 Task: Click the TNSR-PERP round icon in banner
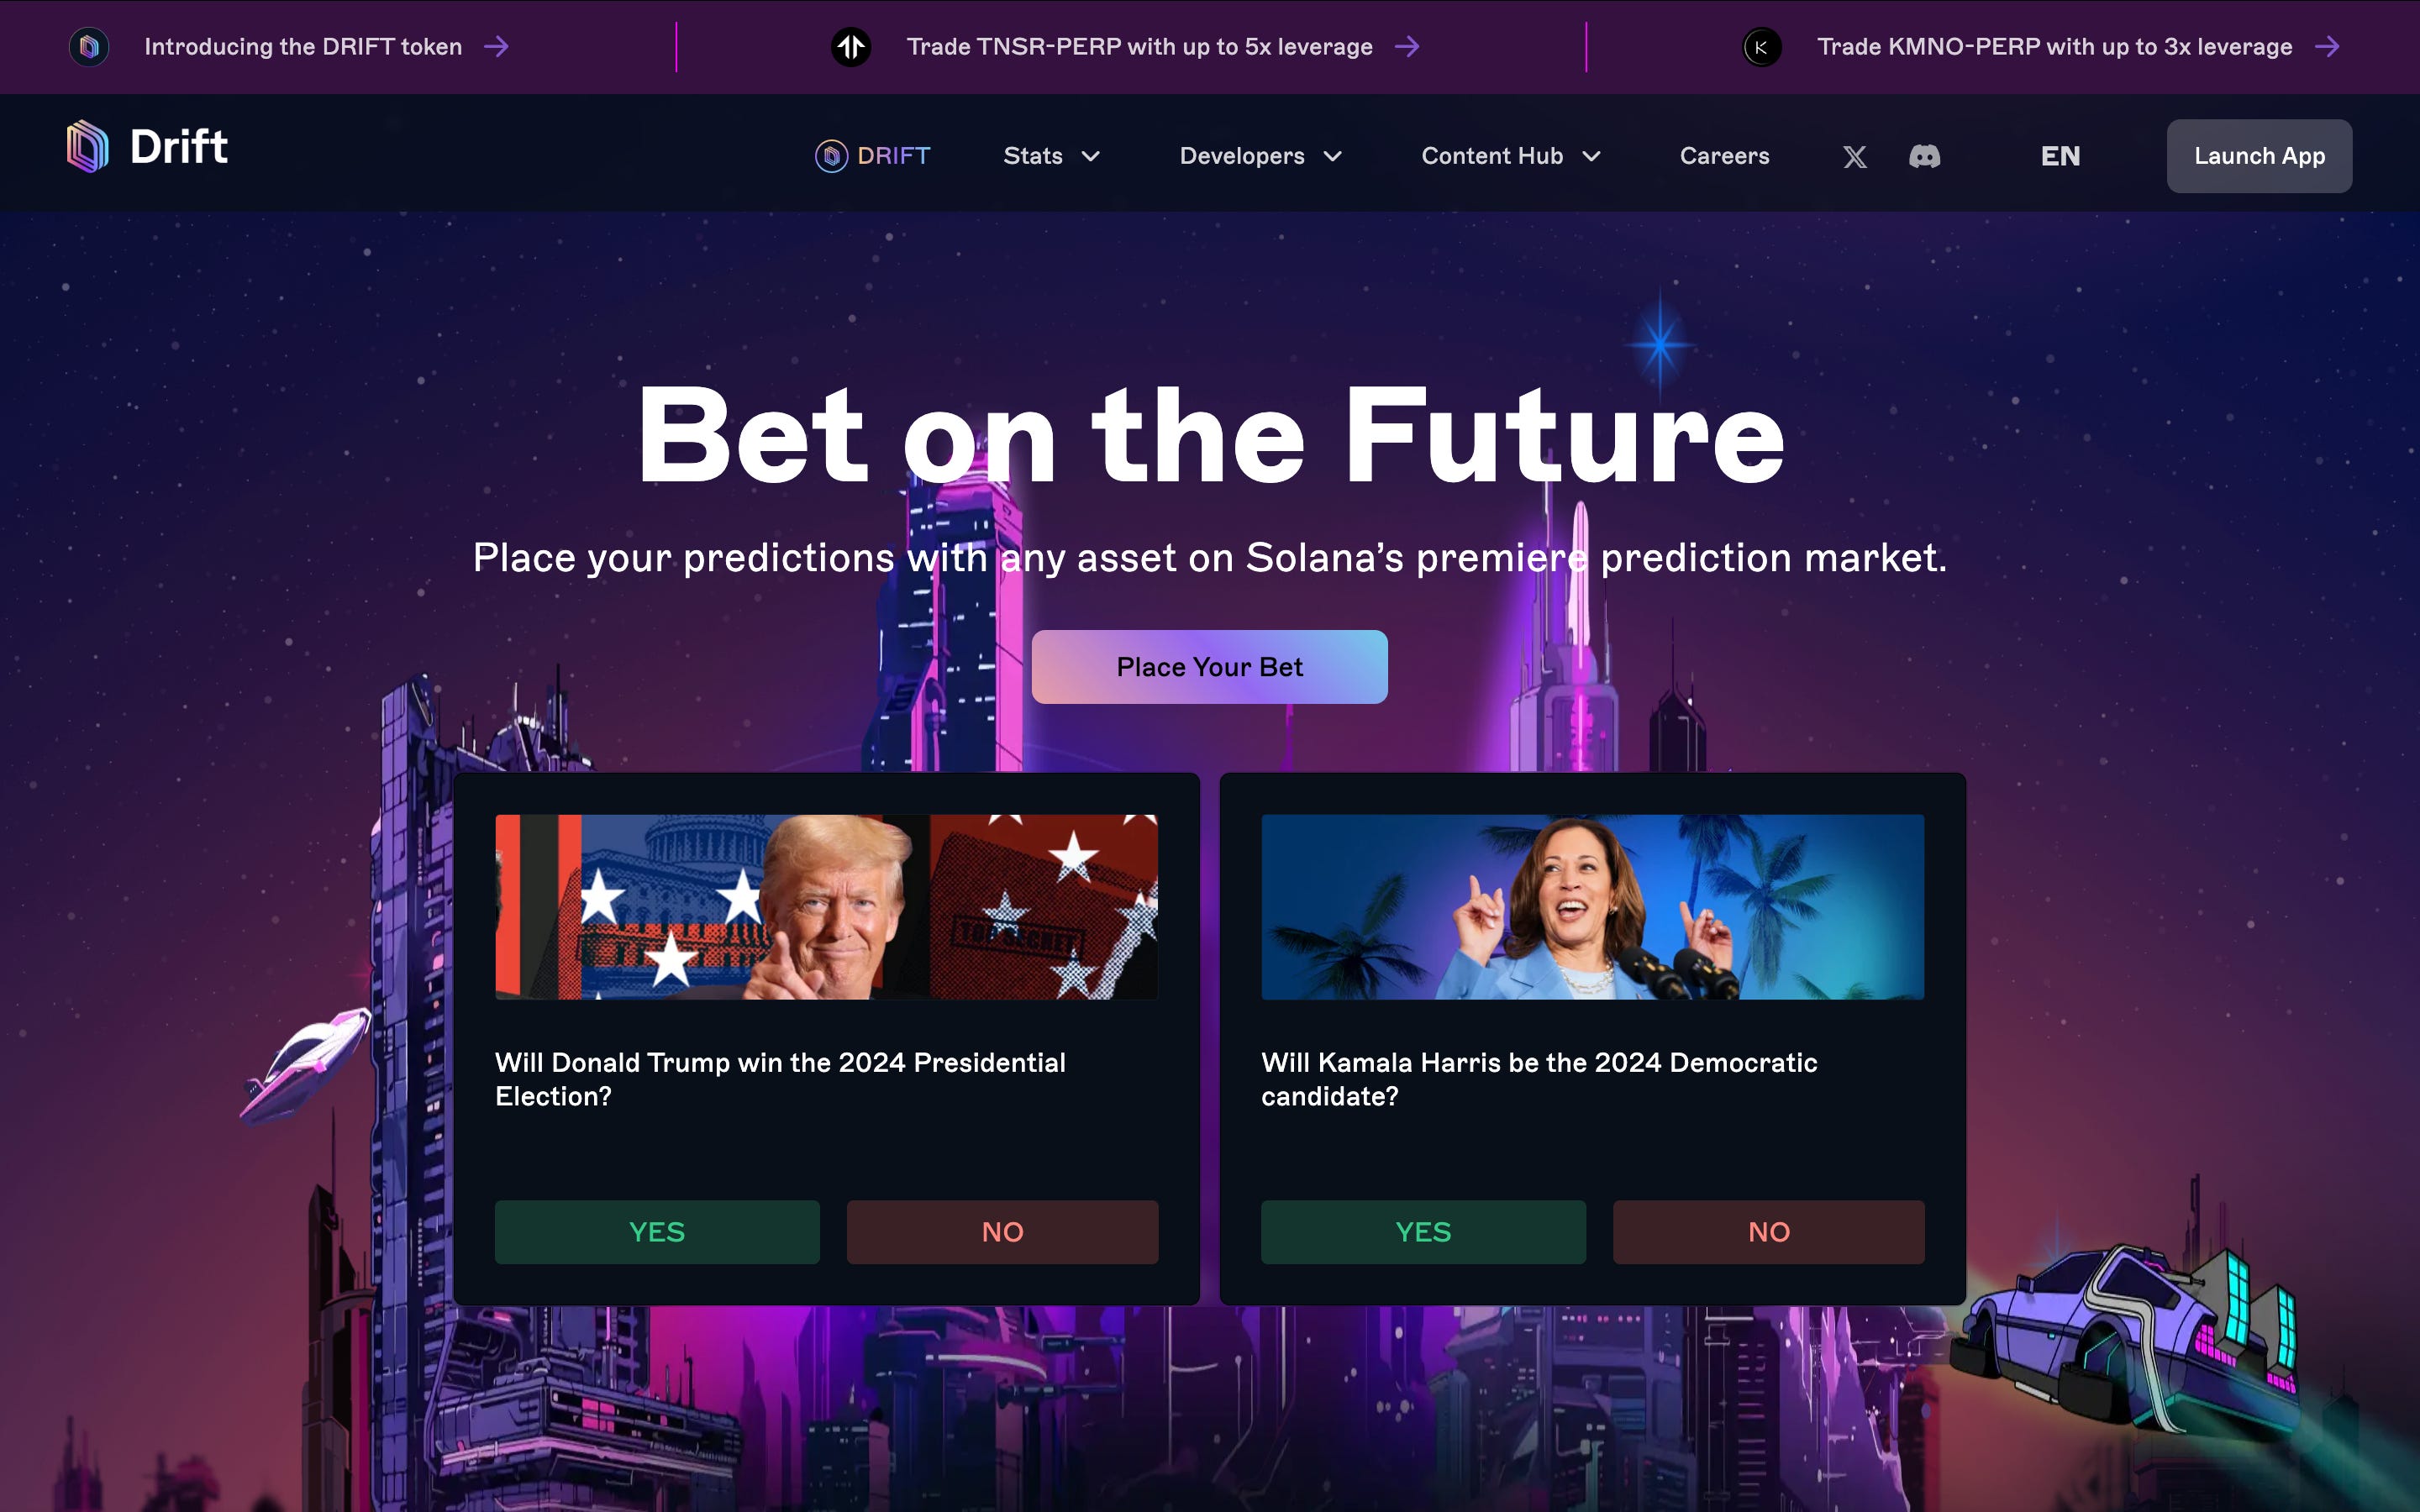click(x=851, y=46)
